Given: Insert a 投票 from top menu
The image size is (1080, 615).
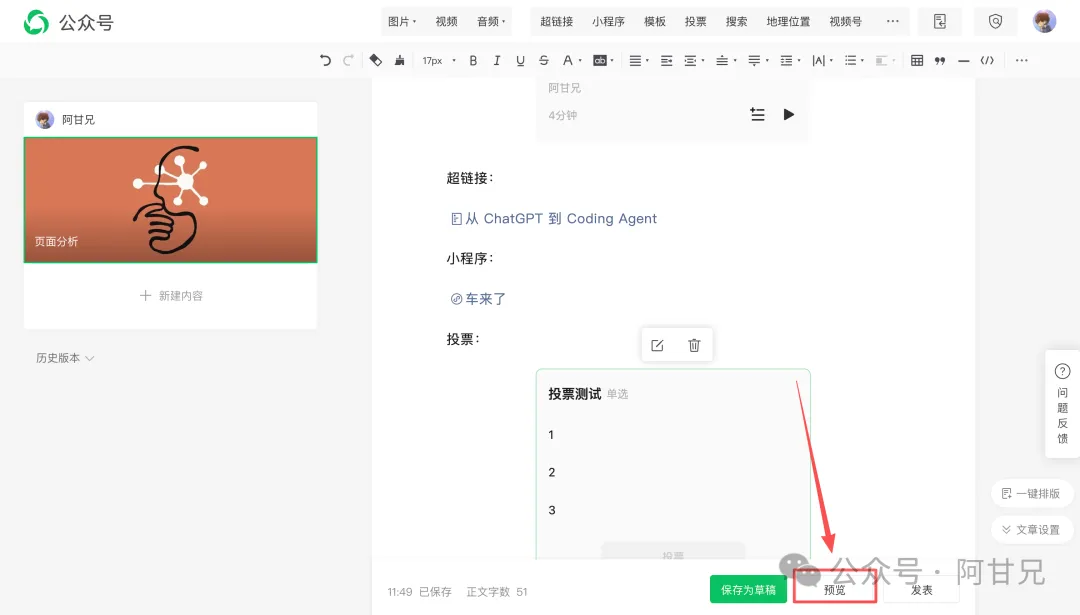Looking at the screenshot, I should point(696,21).
